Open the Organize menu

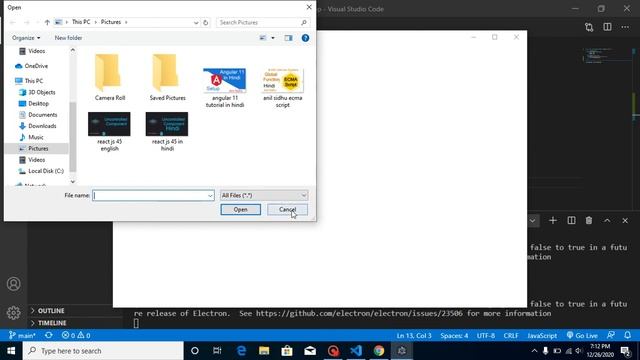26,38
